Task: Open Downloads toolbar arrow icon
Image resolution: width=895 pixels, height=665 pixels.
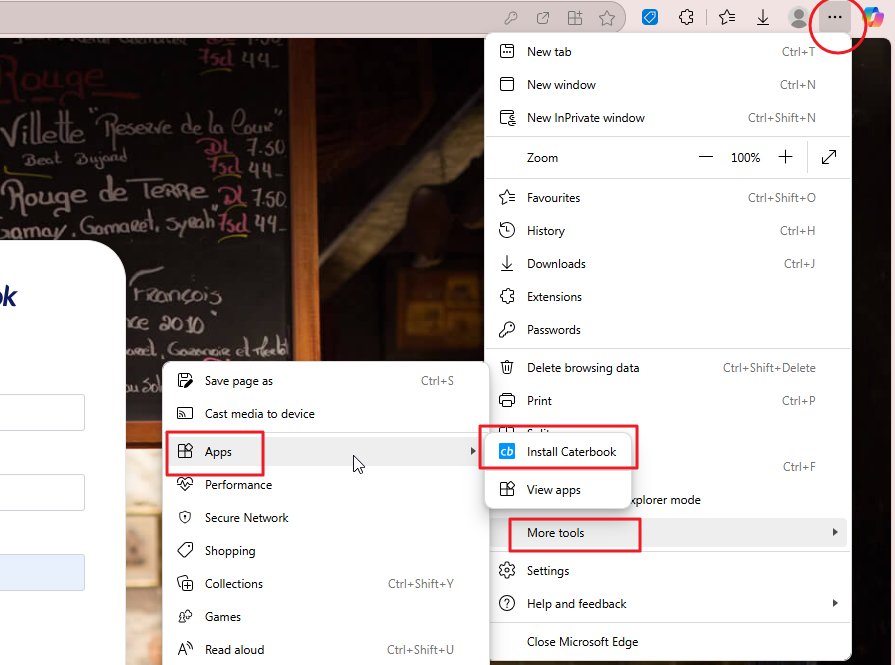Action: pos(763,18)
